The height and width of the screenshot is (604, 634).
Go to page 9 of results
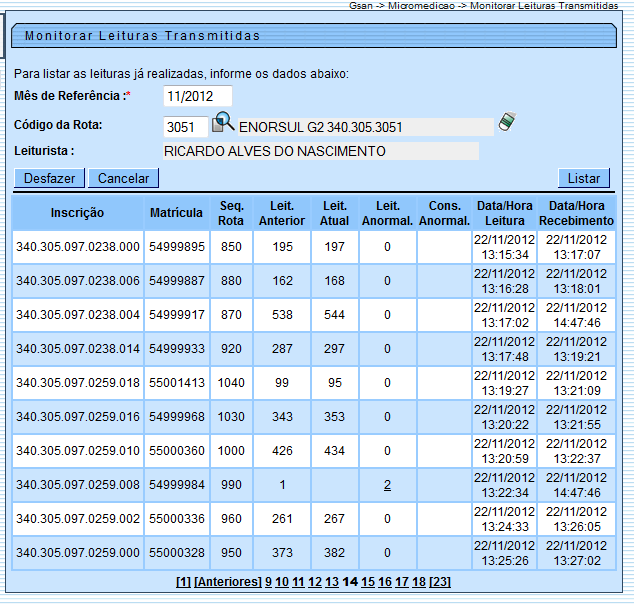[269, 582]
